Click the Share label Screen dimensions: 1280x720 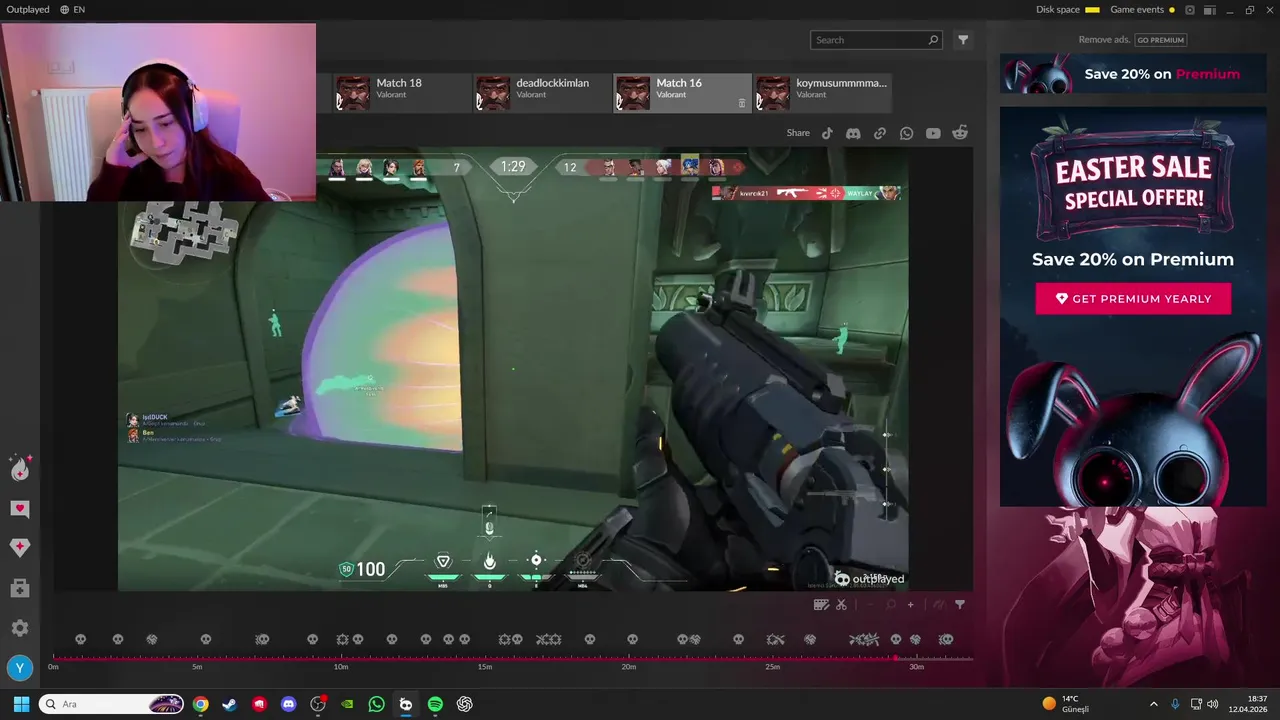(798, 133)
